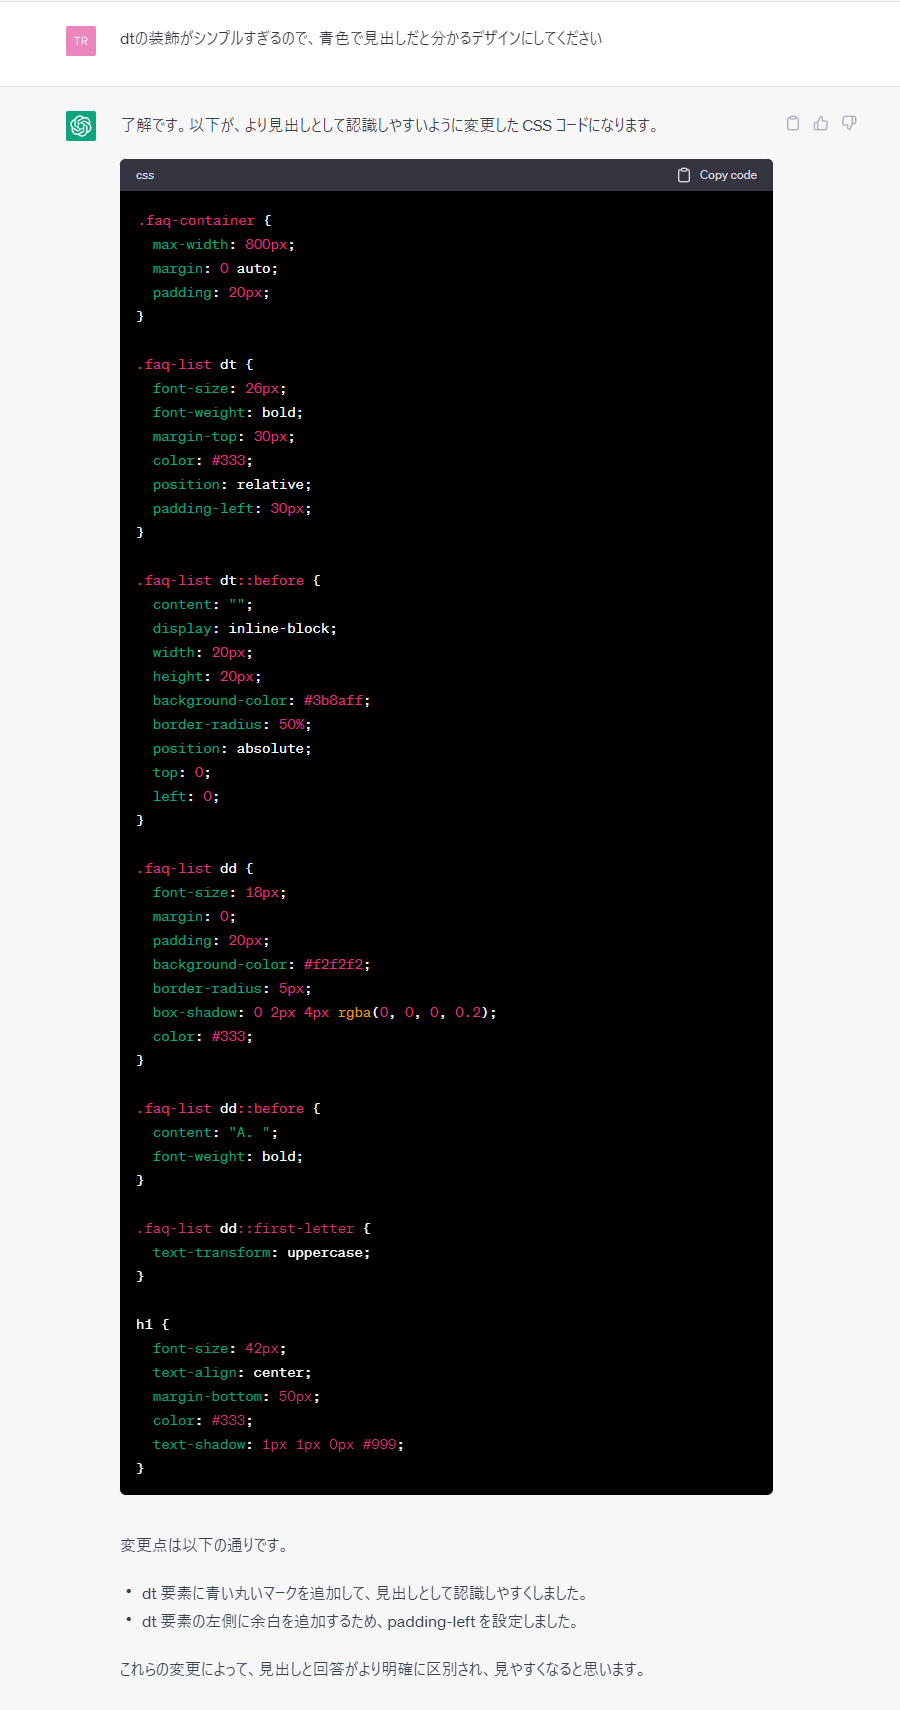Click the h1 selector line

click(153, 1324)
